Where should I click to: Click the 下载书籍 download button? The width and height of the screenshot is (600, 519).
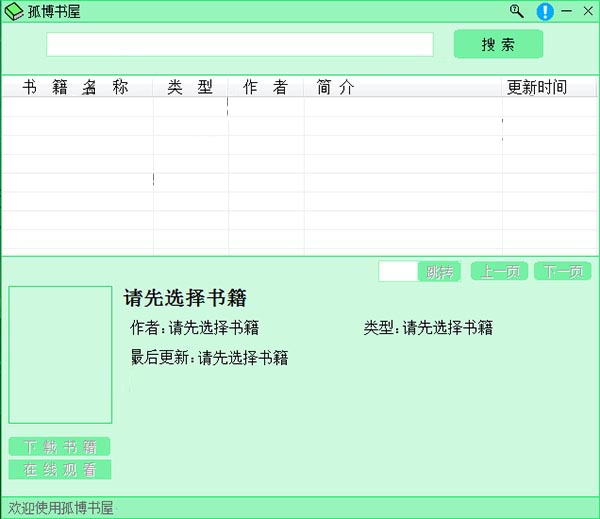pyautogui.click(x=60, y=447)
